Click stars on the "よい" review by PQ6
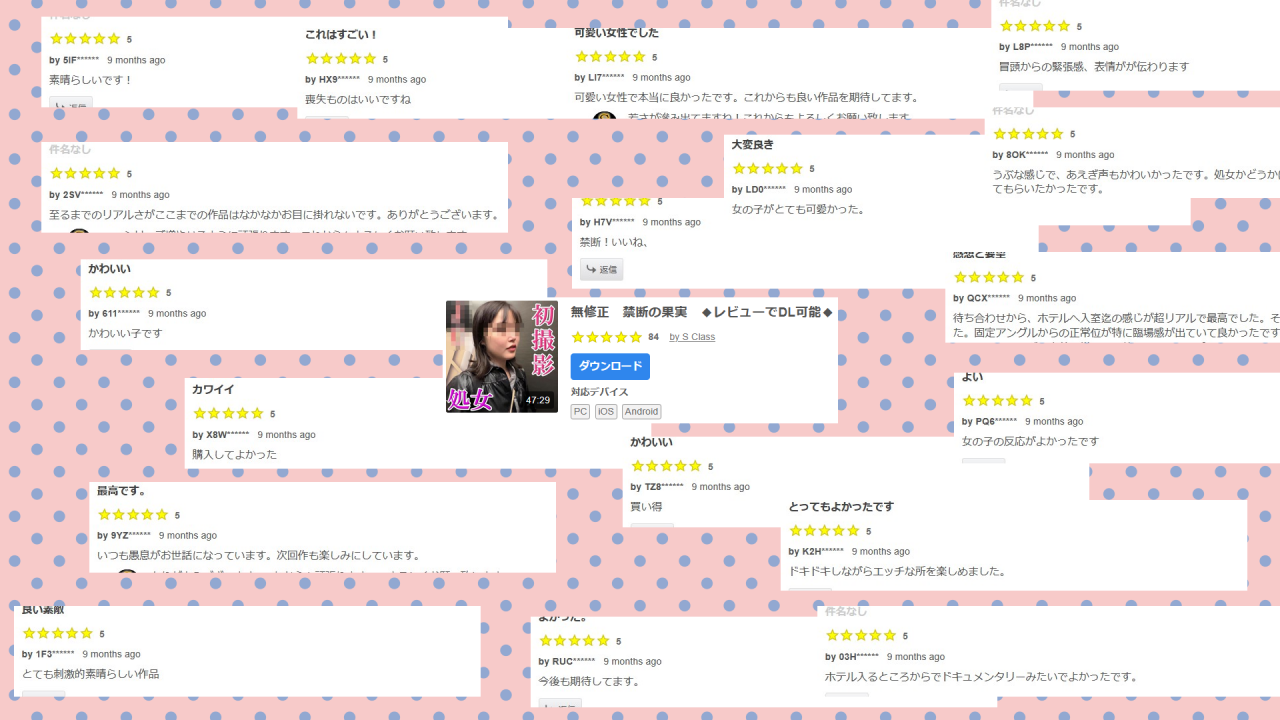The width and height of the screenshot is (1280, 720). pyautogui.click(x=997, y=401)
